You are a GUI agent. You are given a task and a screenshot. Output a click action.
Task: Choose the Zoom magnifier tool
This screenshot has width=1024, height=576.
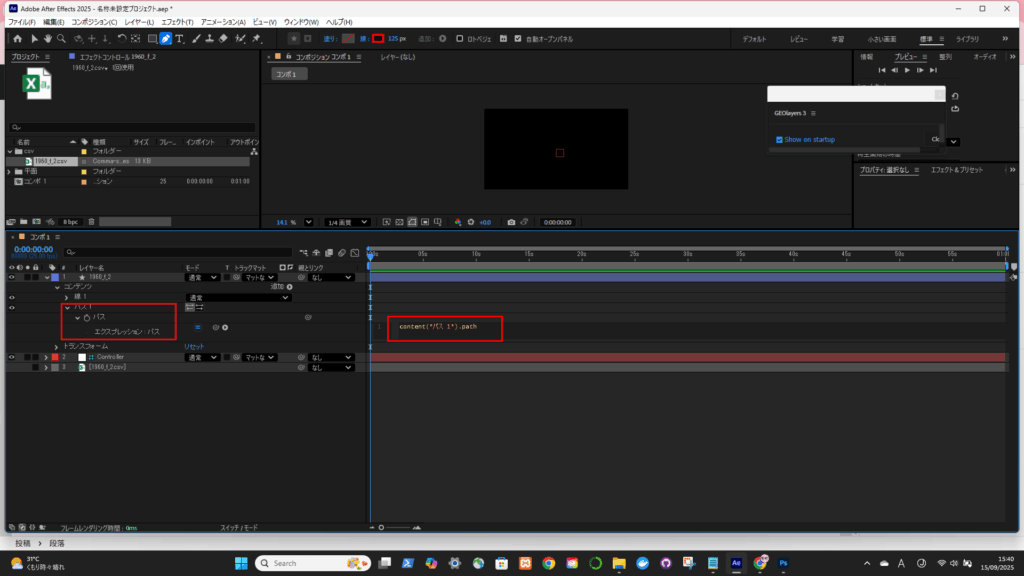62,39
